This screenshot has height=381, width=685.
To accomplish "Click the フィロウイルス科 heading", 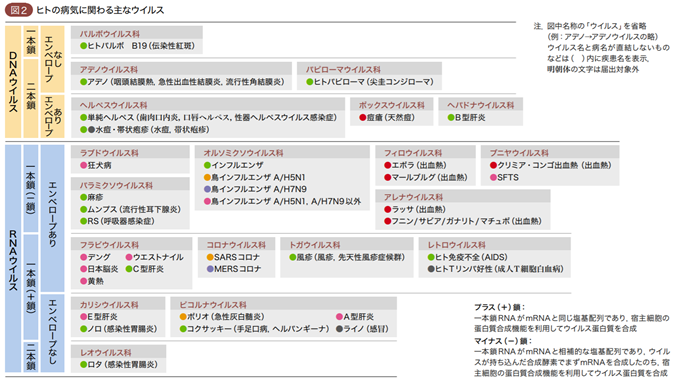I will [413, 153].
